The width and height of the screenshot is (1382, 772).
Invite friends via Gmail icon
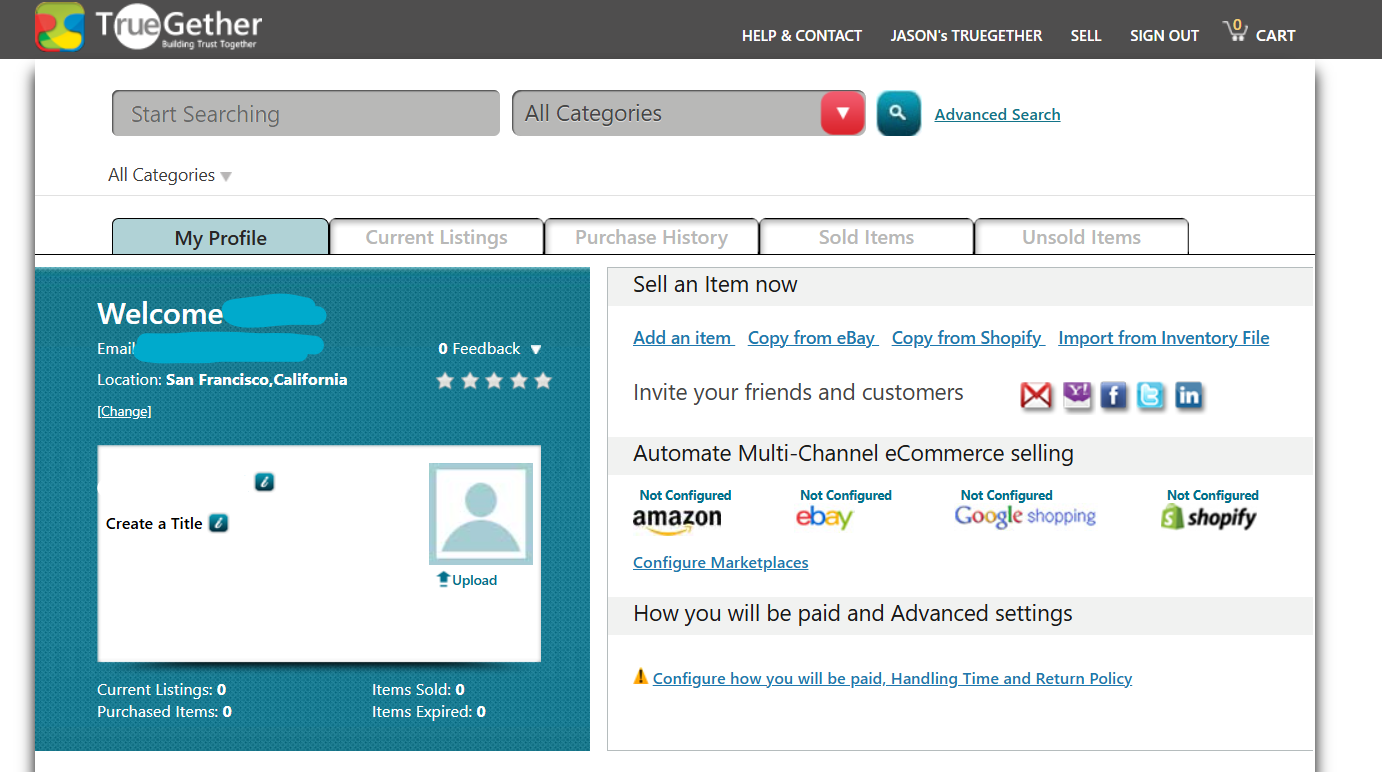(1036, 396)
